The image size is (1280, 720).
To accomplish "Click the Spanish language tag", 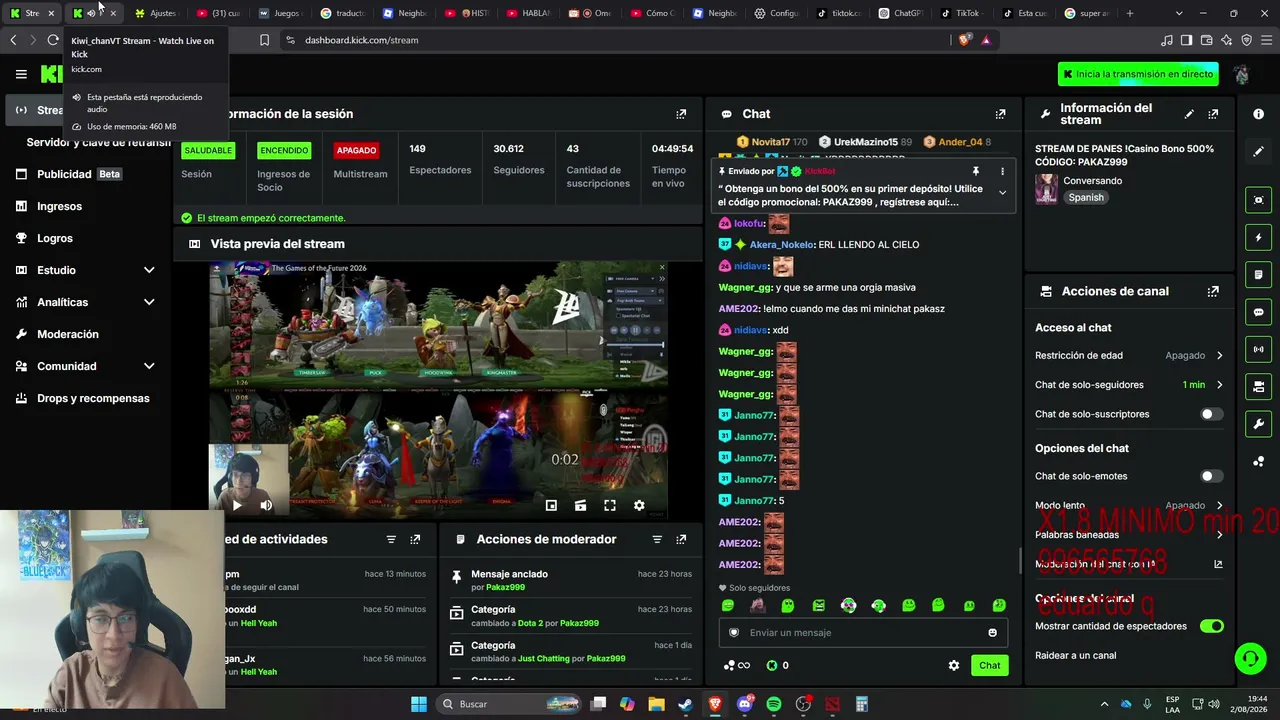I will 1086,197.
